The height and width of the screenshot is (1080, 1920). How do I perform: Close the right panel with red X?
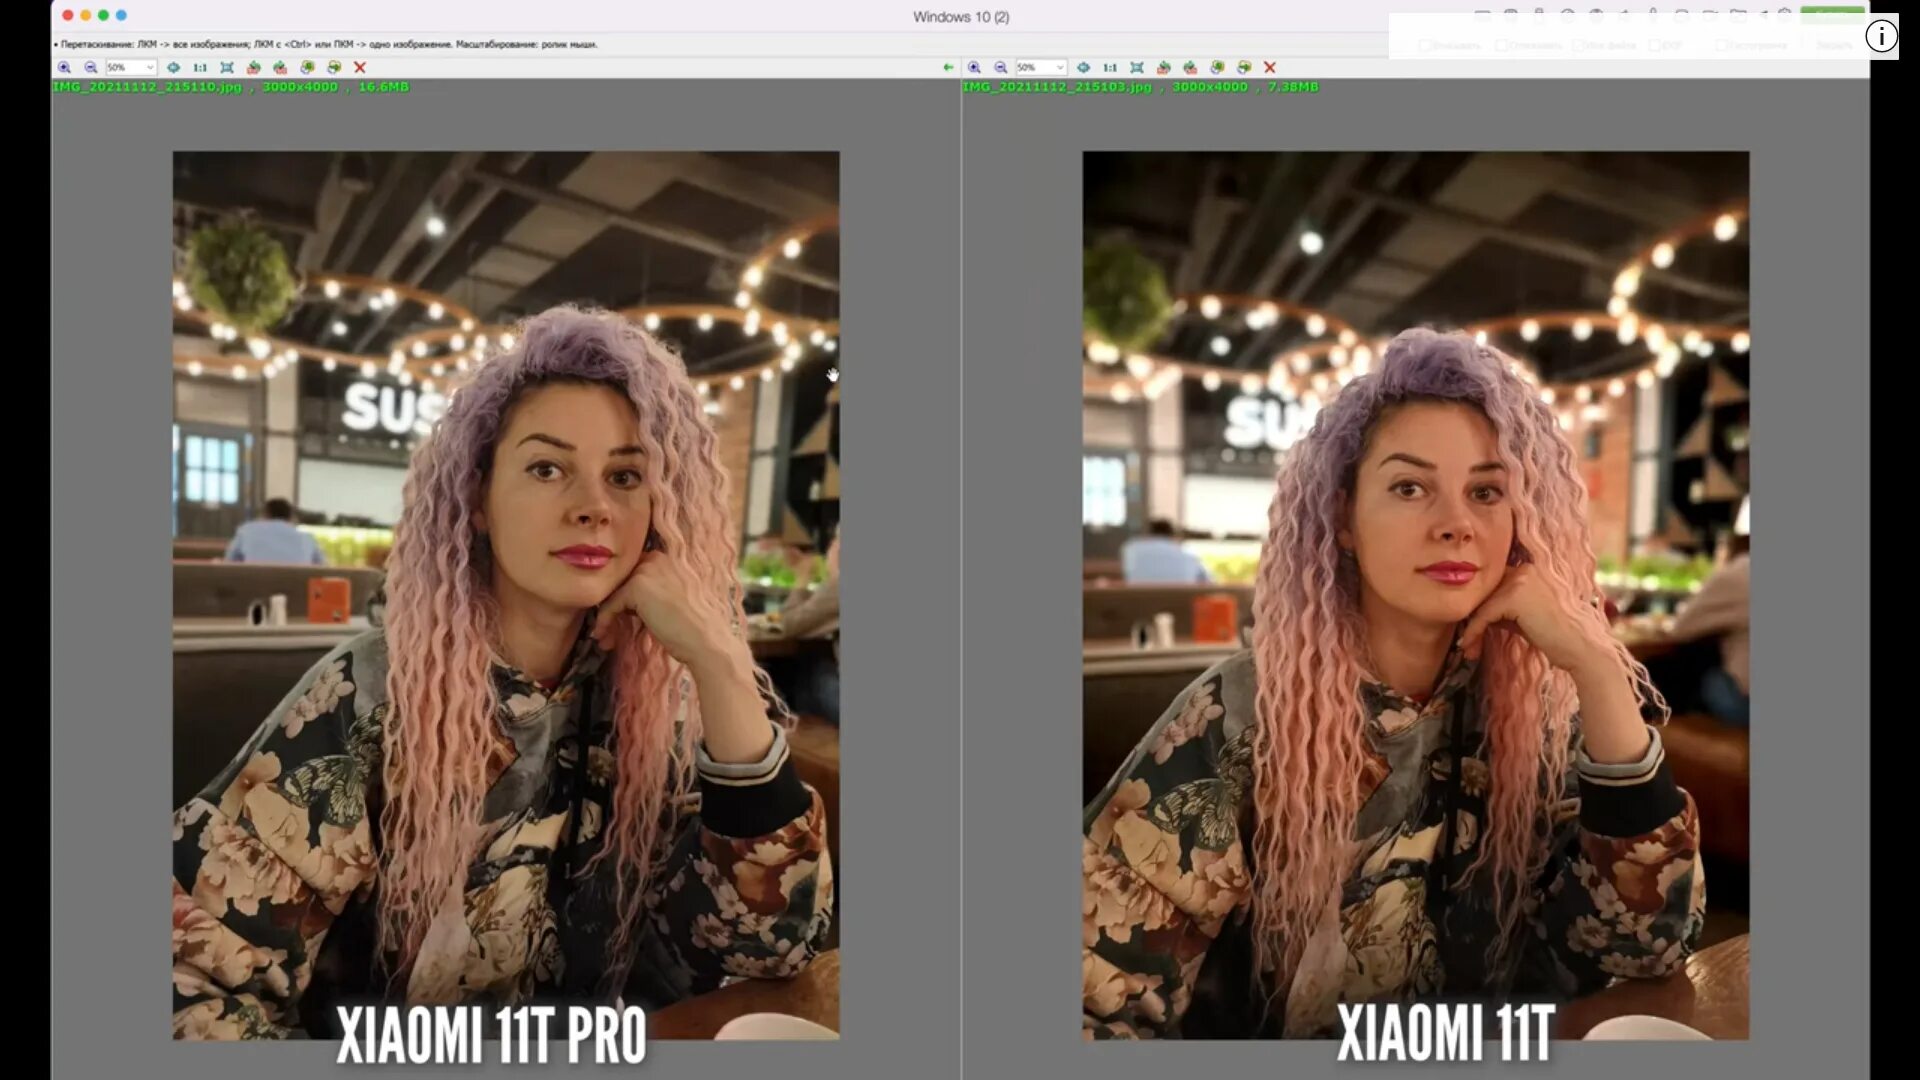point(1270,67)
